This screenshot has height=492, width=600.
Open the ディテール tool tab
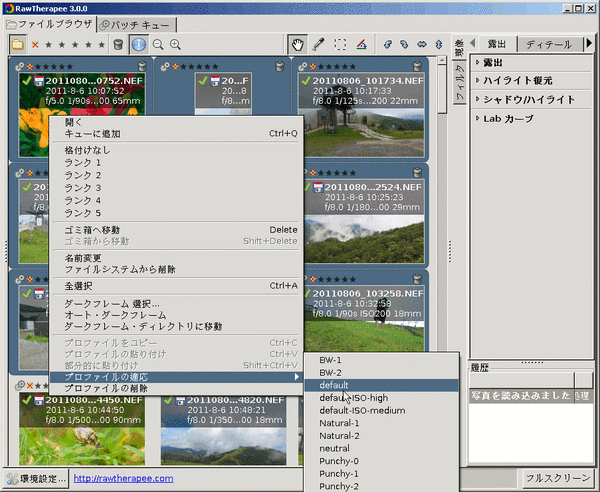(x=549, y=44)
